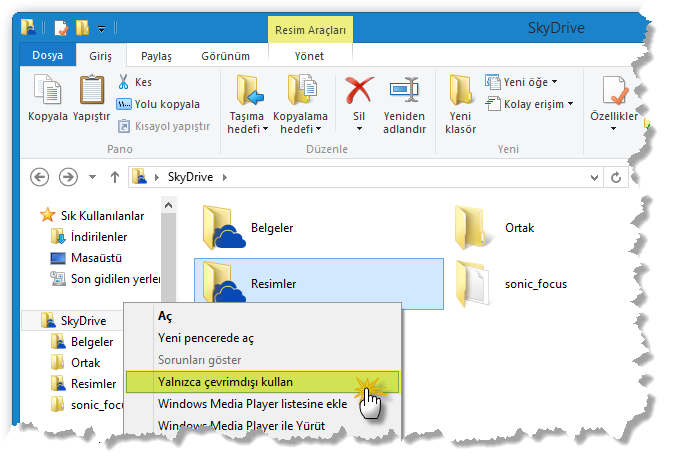The height and width of the screenshot is (467, 673).
Task: Click the Yapıştır clipboard icon
Action: pos(91,90)
